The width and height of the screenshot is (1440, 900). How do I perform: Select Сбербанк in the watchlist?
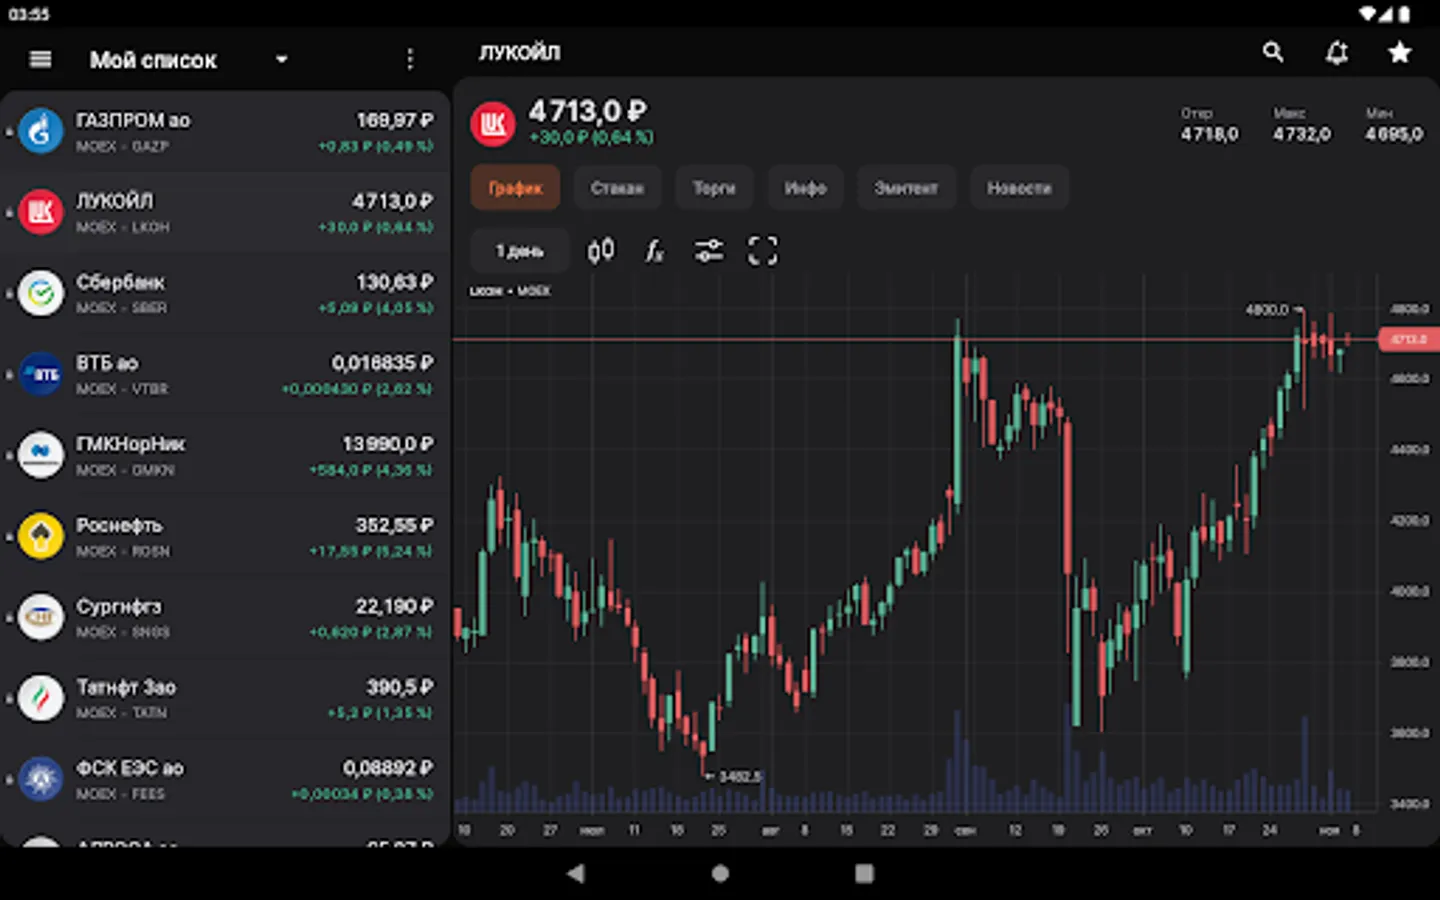tap(225, 294)
